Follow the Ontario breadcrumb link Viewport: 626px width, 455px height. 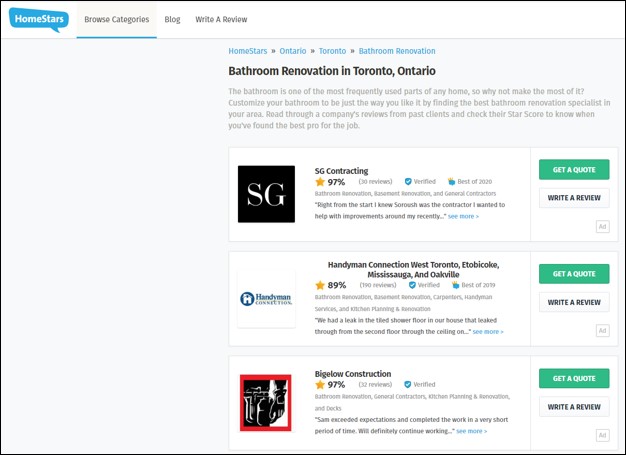click(x=293, y=51)
